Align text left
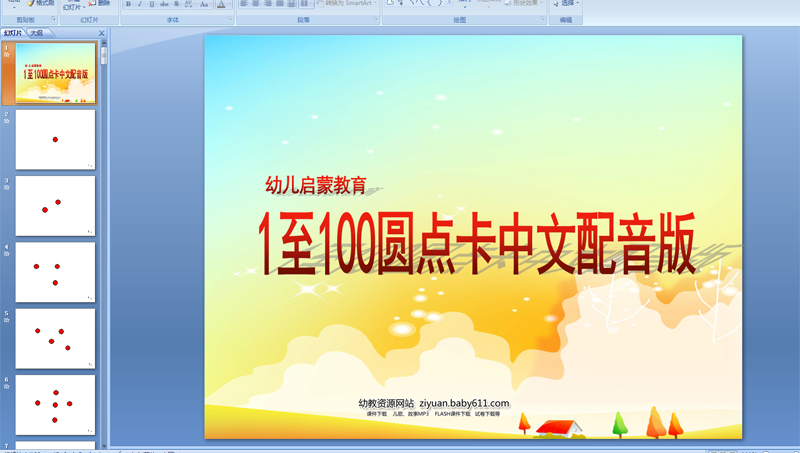This screenshot has height=453, width=800. 244,4
